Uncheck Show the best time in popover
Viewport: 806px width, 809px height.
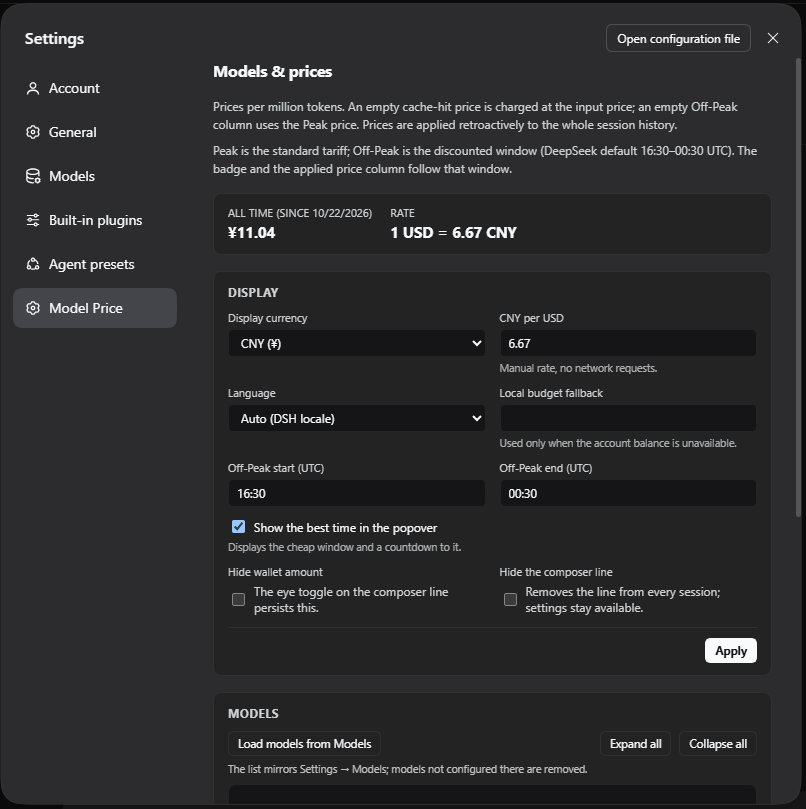(238, 527)
